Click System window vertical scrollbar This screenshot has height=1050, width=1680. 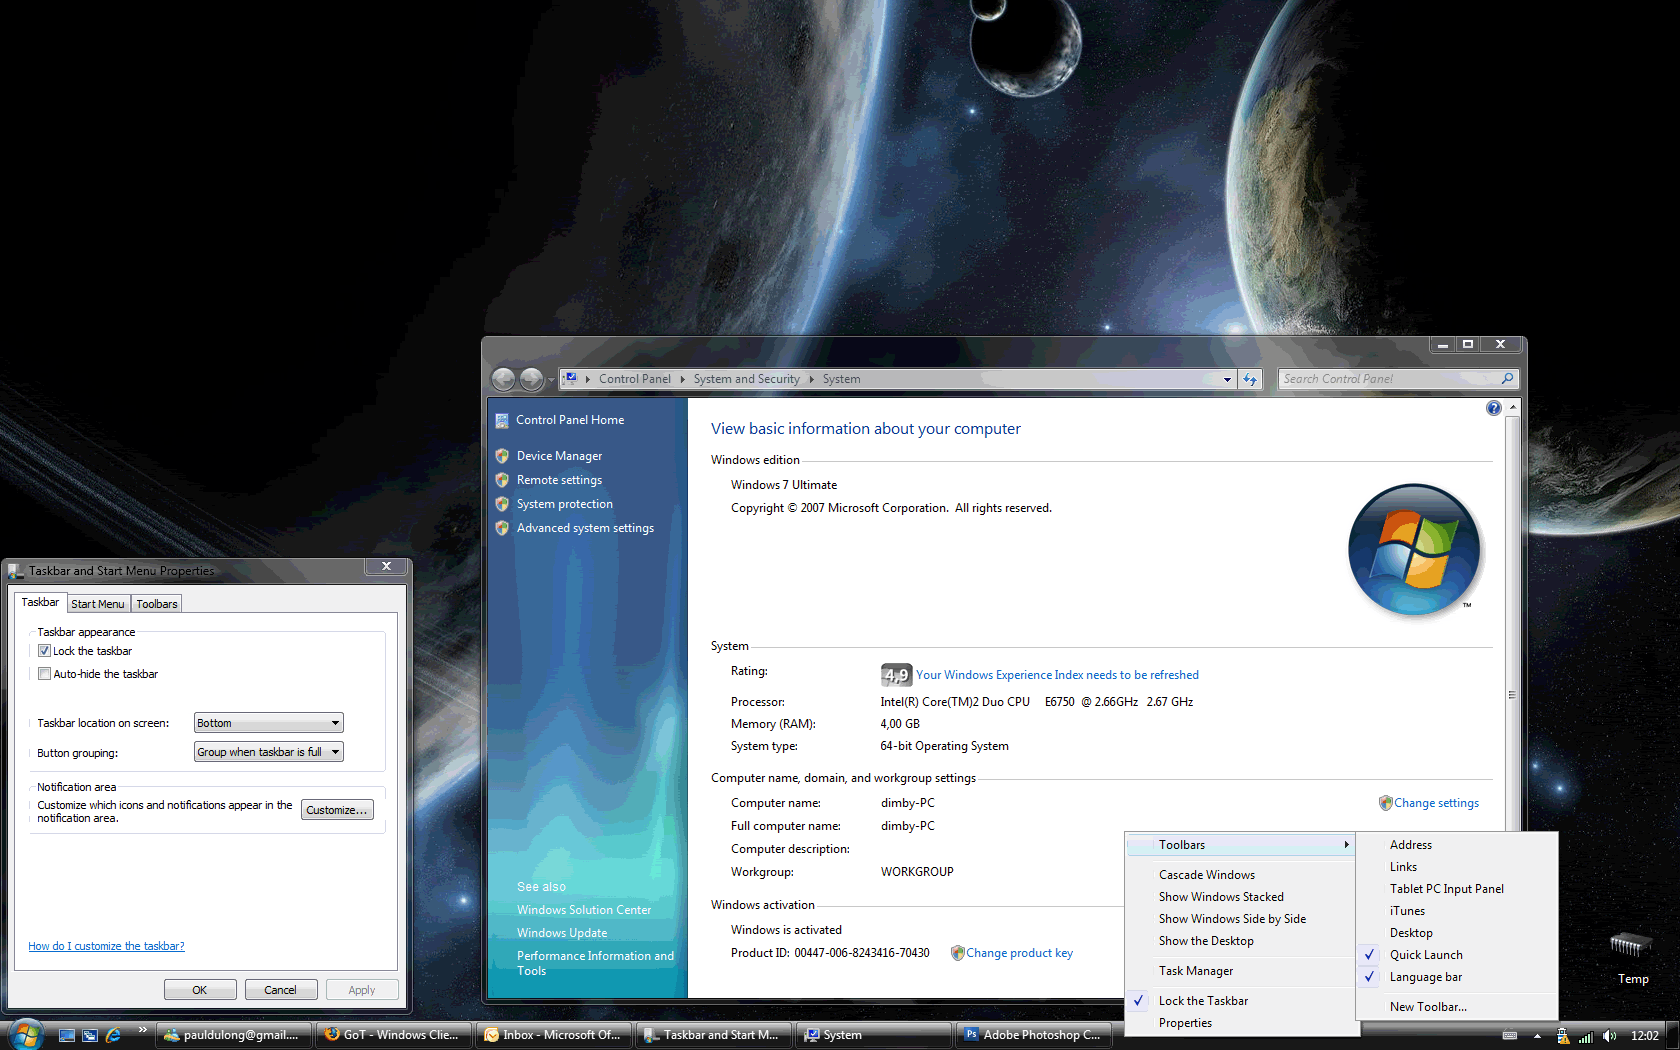(x=1512, y=695)
